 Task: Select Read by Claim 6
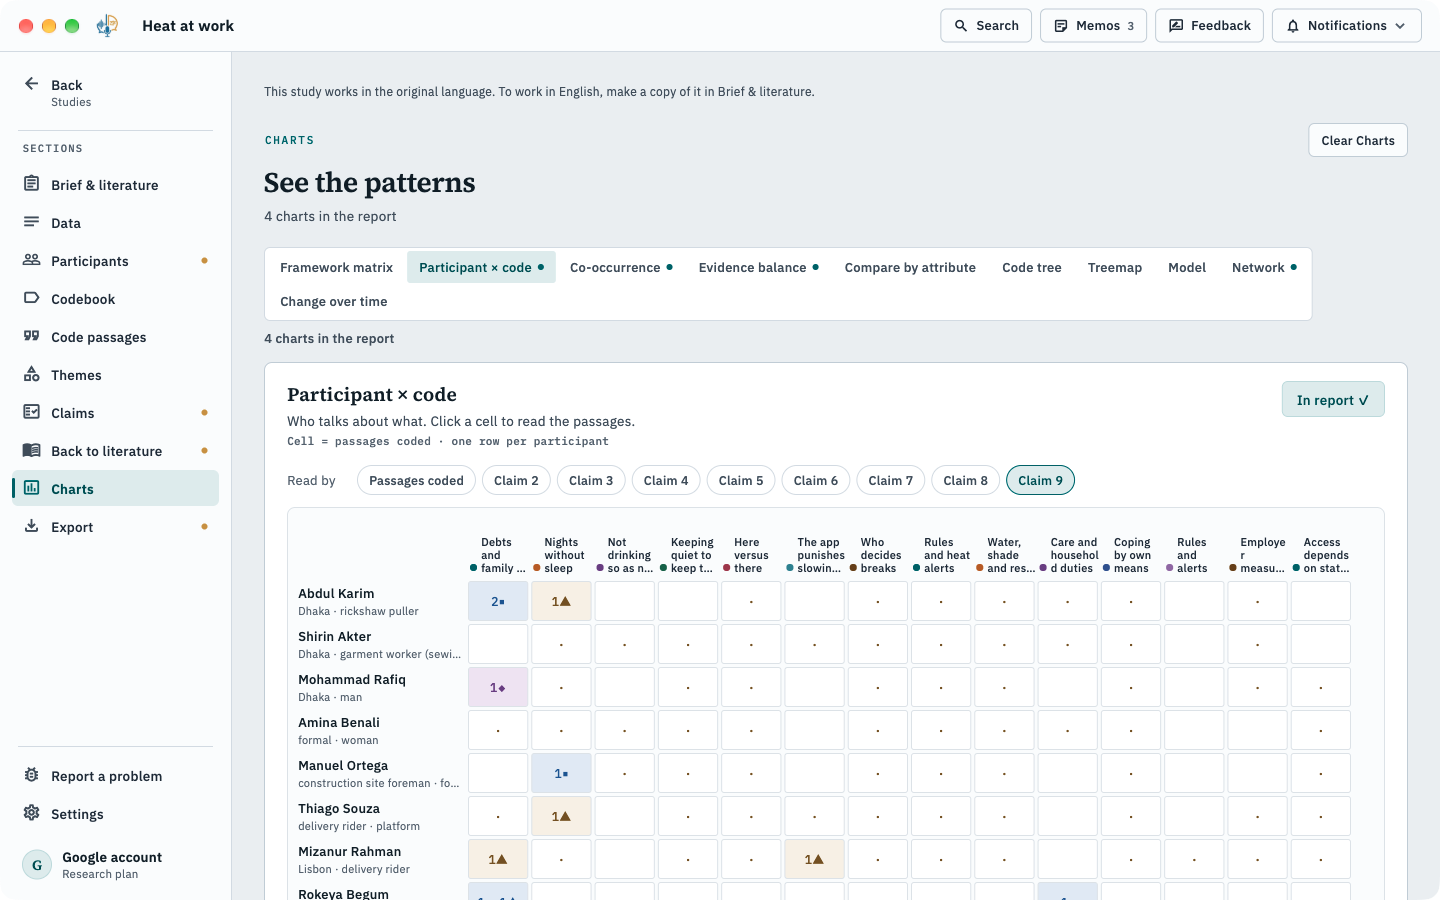pos(816,481)
